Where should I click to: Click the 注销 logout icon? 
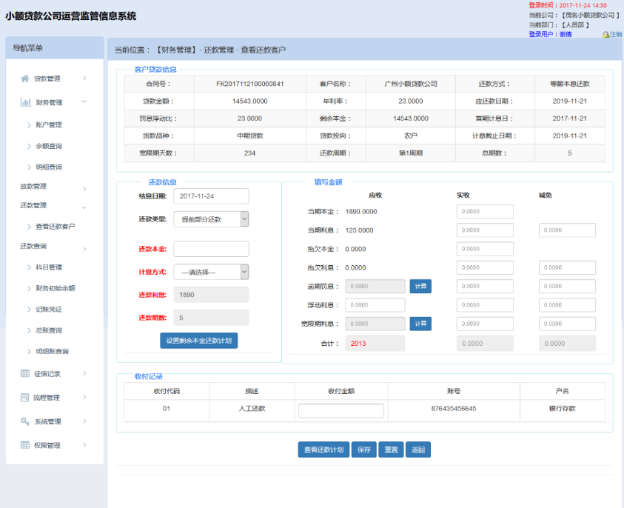point(606,35)
